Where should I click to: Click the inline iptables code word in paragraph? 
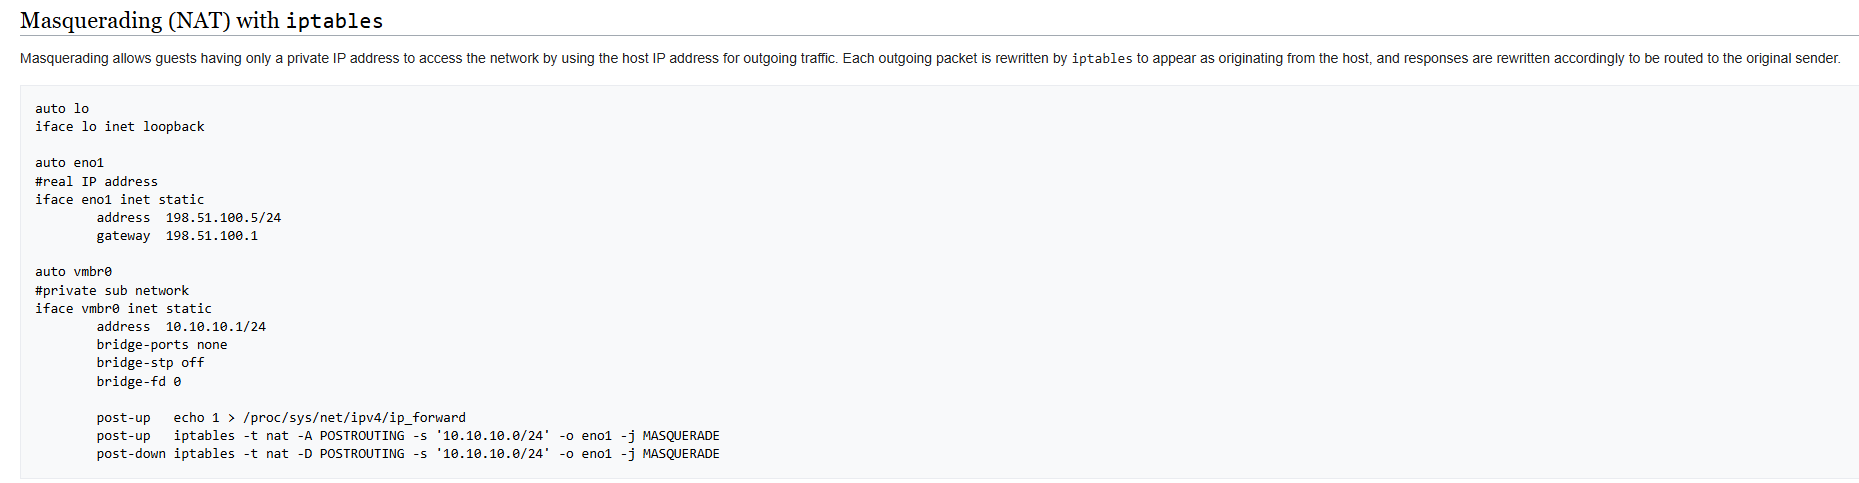1101,59
